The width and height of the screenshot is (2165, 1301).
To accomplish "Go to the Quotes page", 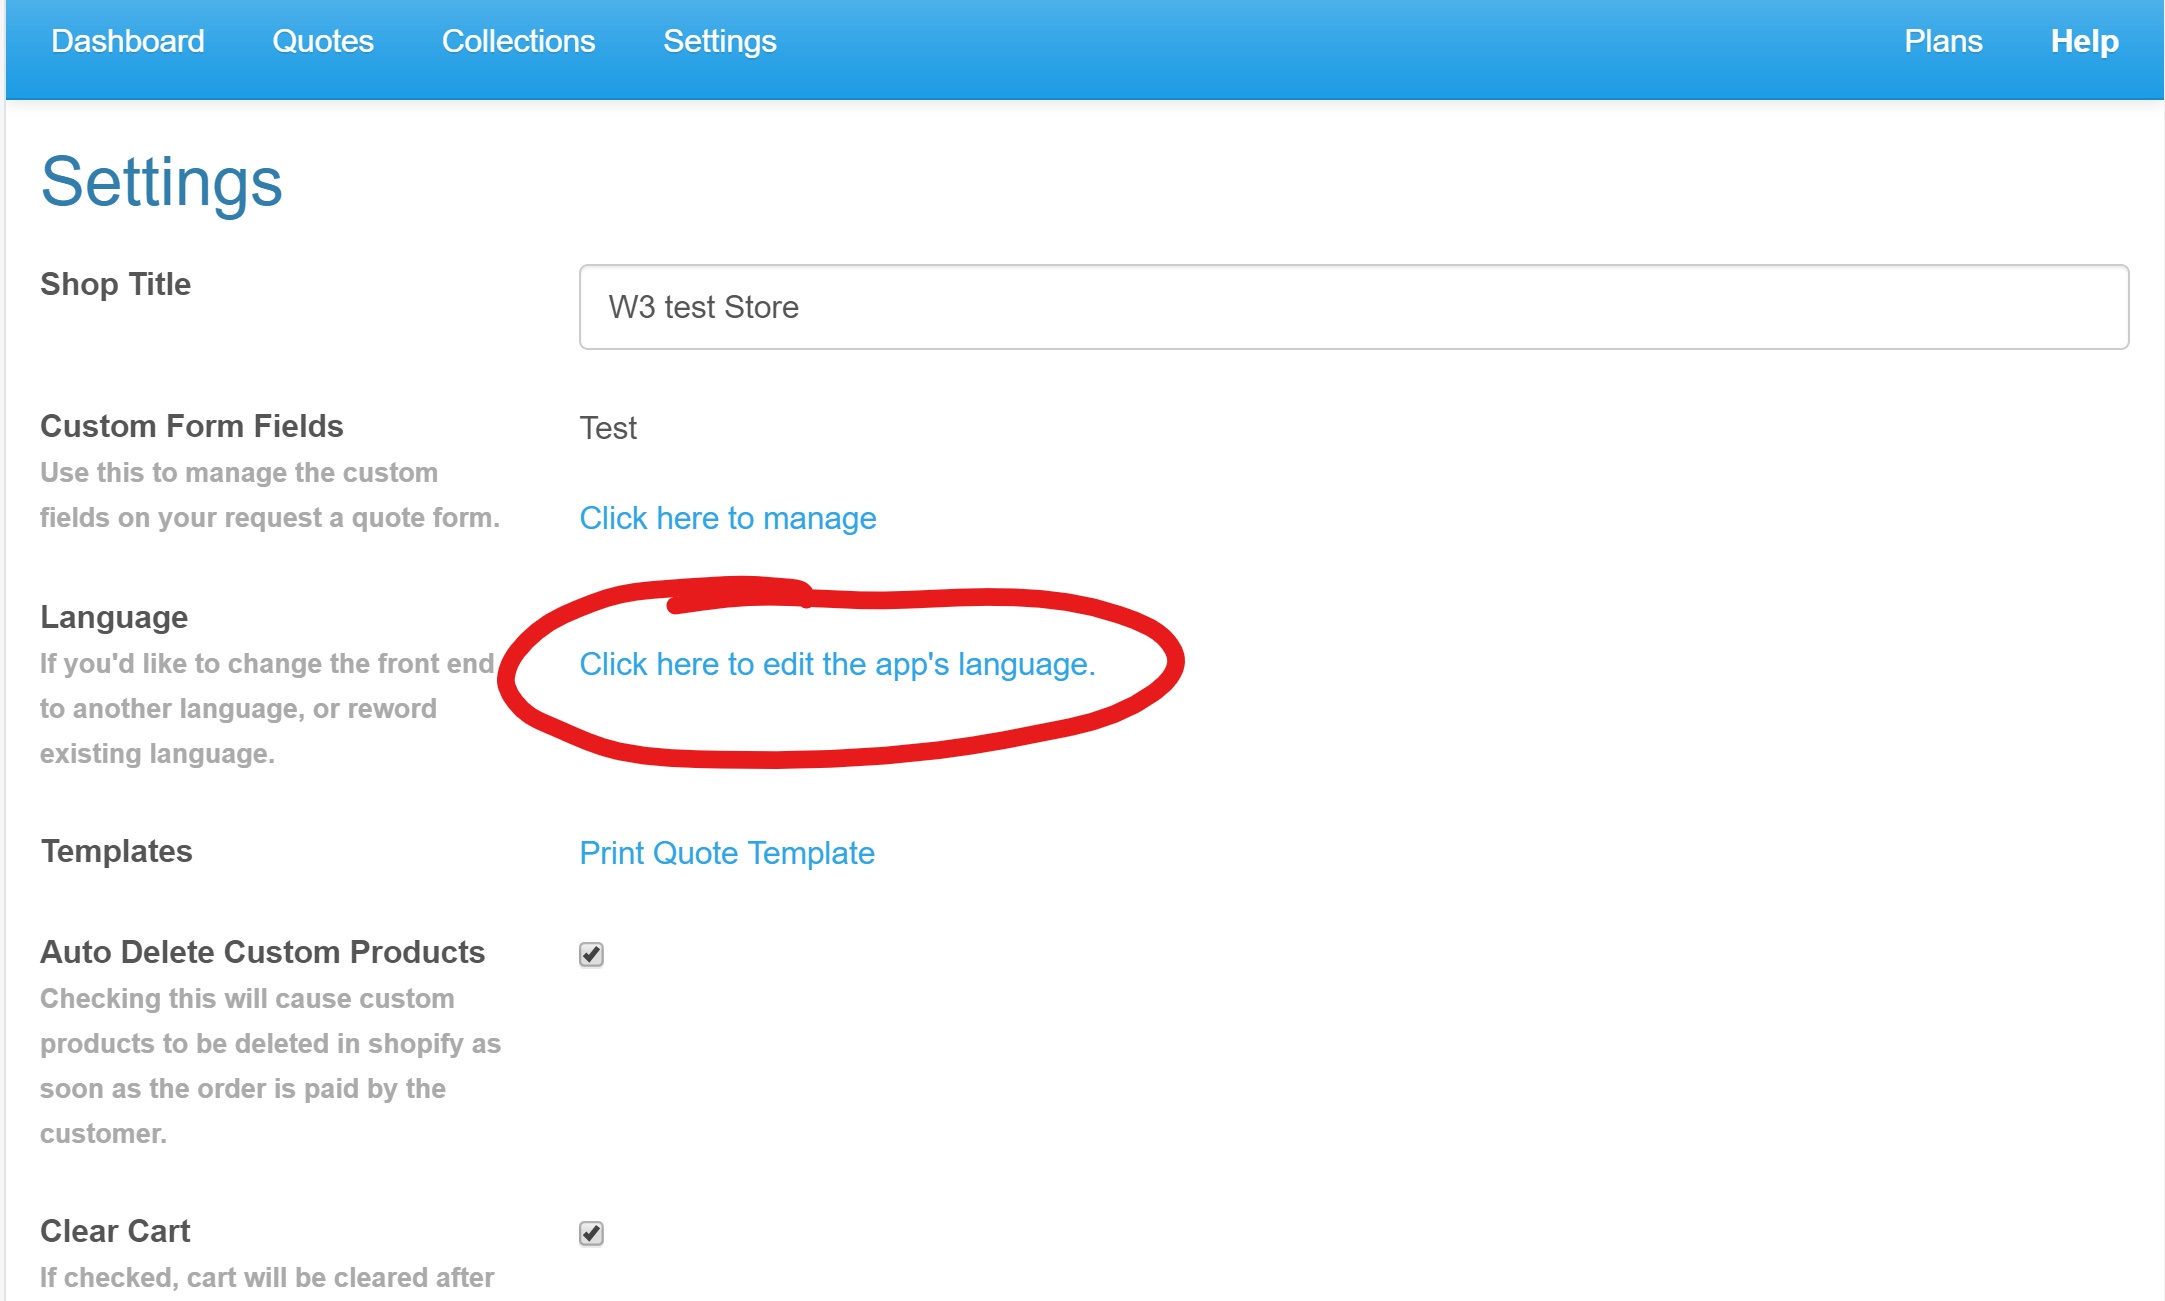I will (323, 41).
